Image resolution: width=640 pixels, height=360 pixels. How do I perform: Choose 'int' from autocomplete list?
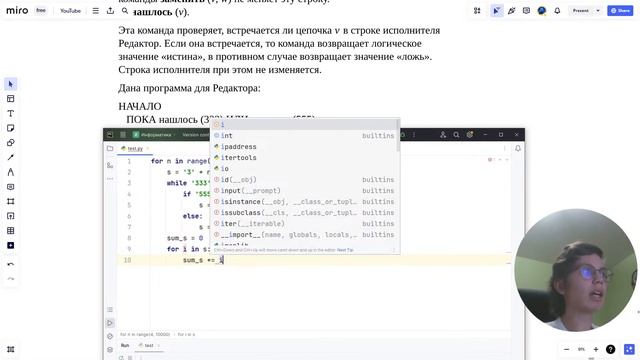[304, 136]
